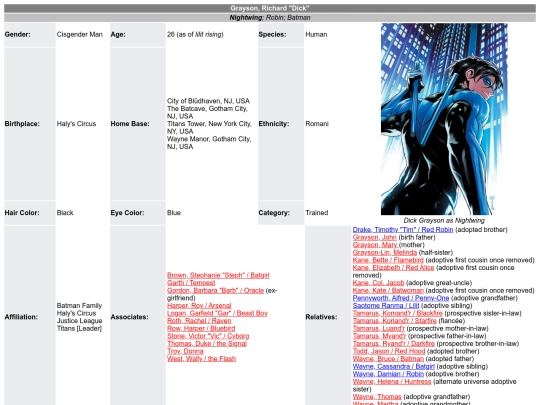Open the Gordon, Barbara "Barb" / Oracle link
Image resolution: width=540 pixels, height=405 pixels.
point(215,290)
